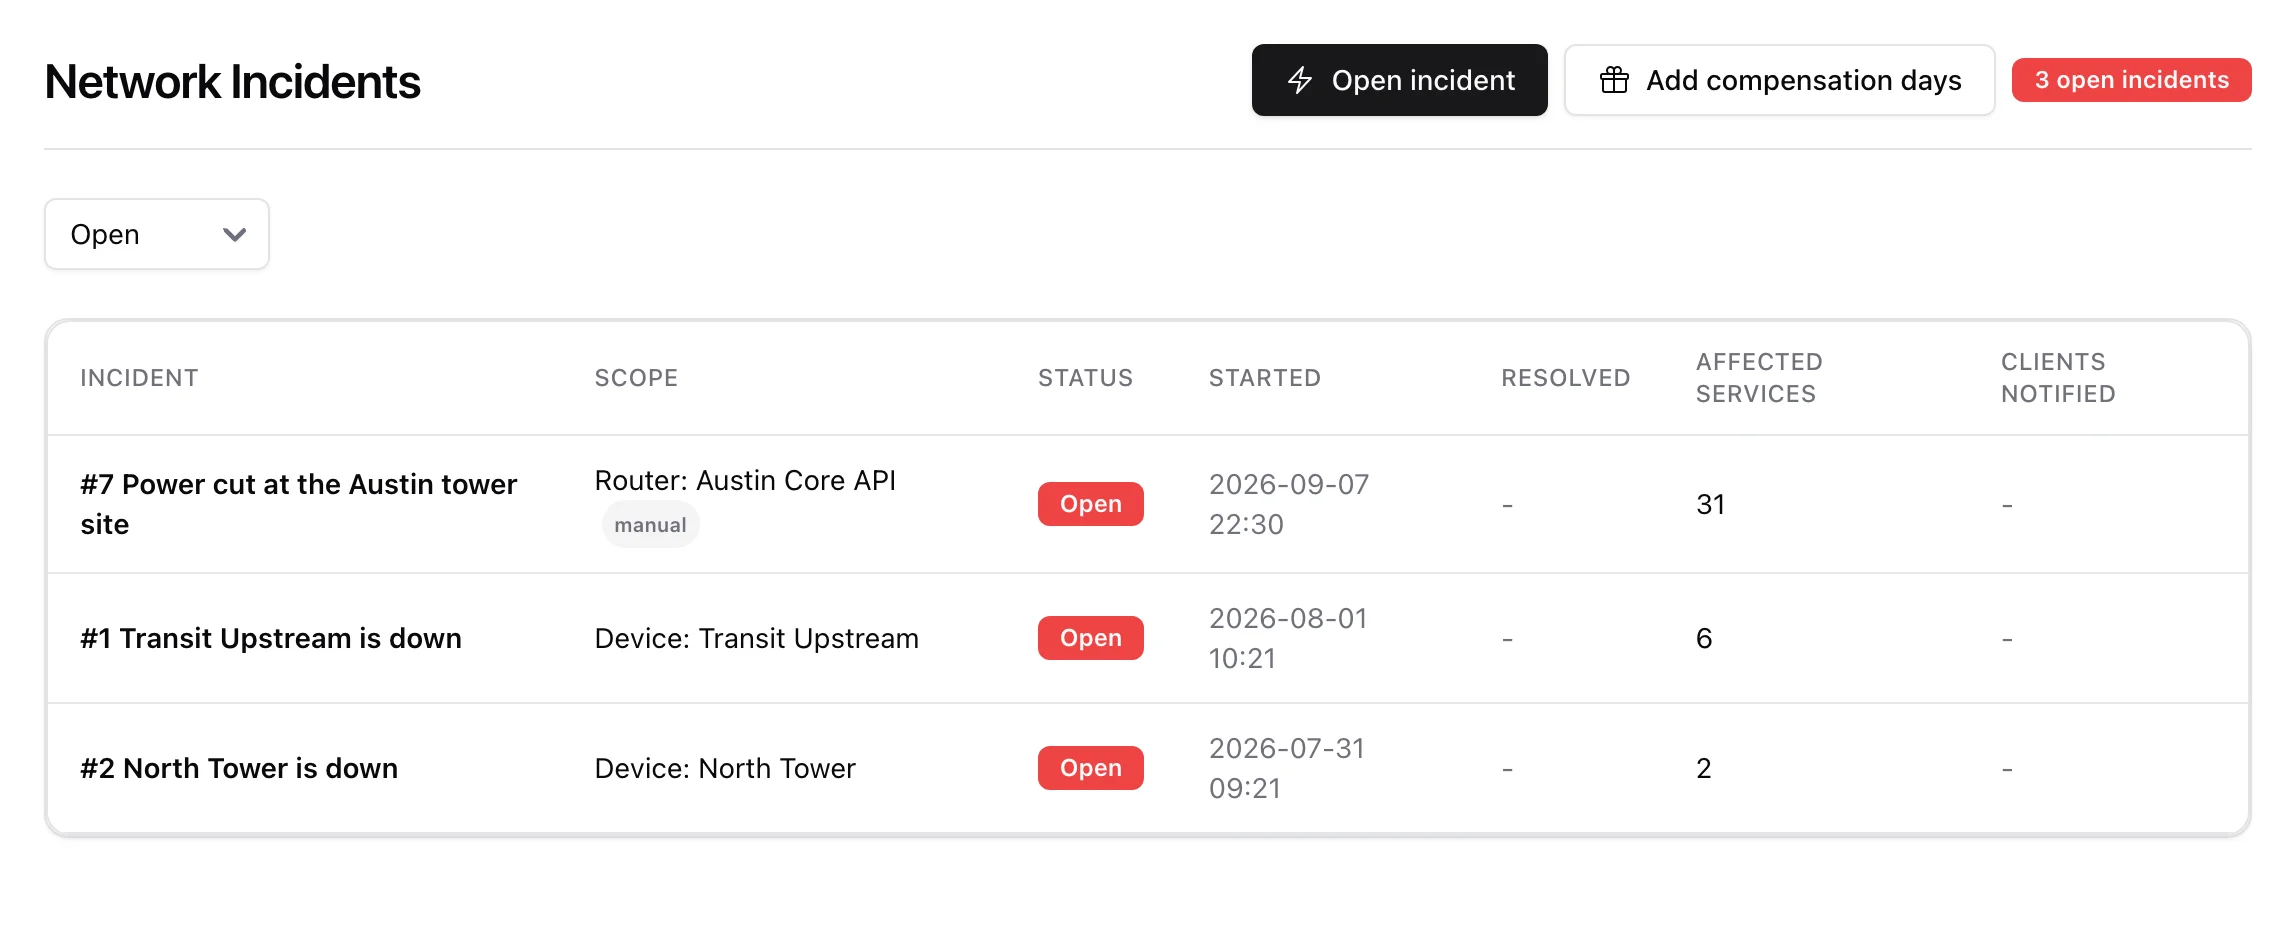Click the CLIENTS NOTIFIED column header
Image resolution: width=2296 pixels, height=930 pixels.
[2058, 378]
